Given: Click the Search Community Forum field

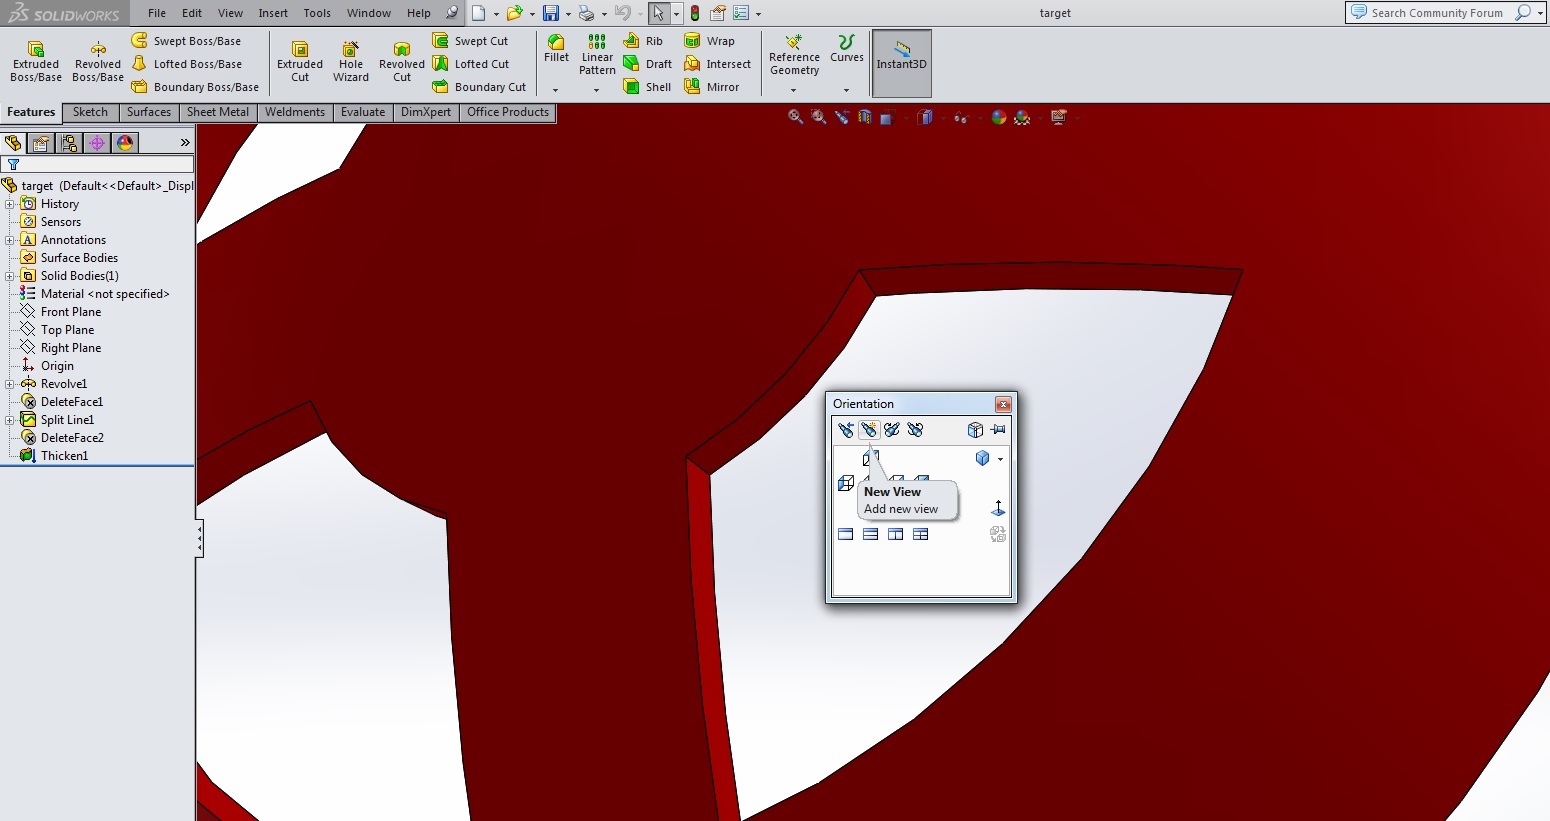Looking at the screenshot, I should (1436, 13).
